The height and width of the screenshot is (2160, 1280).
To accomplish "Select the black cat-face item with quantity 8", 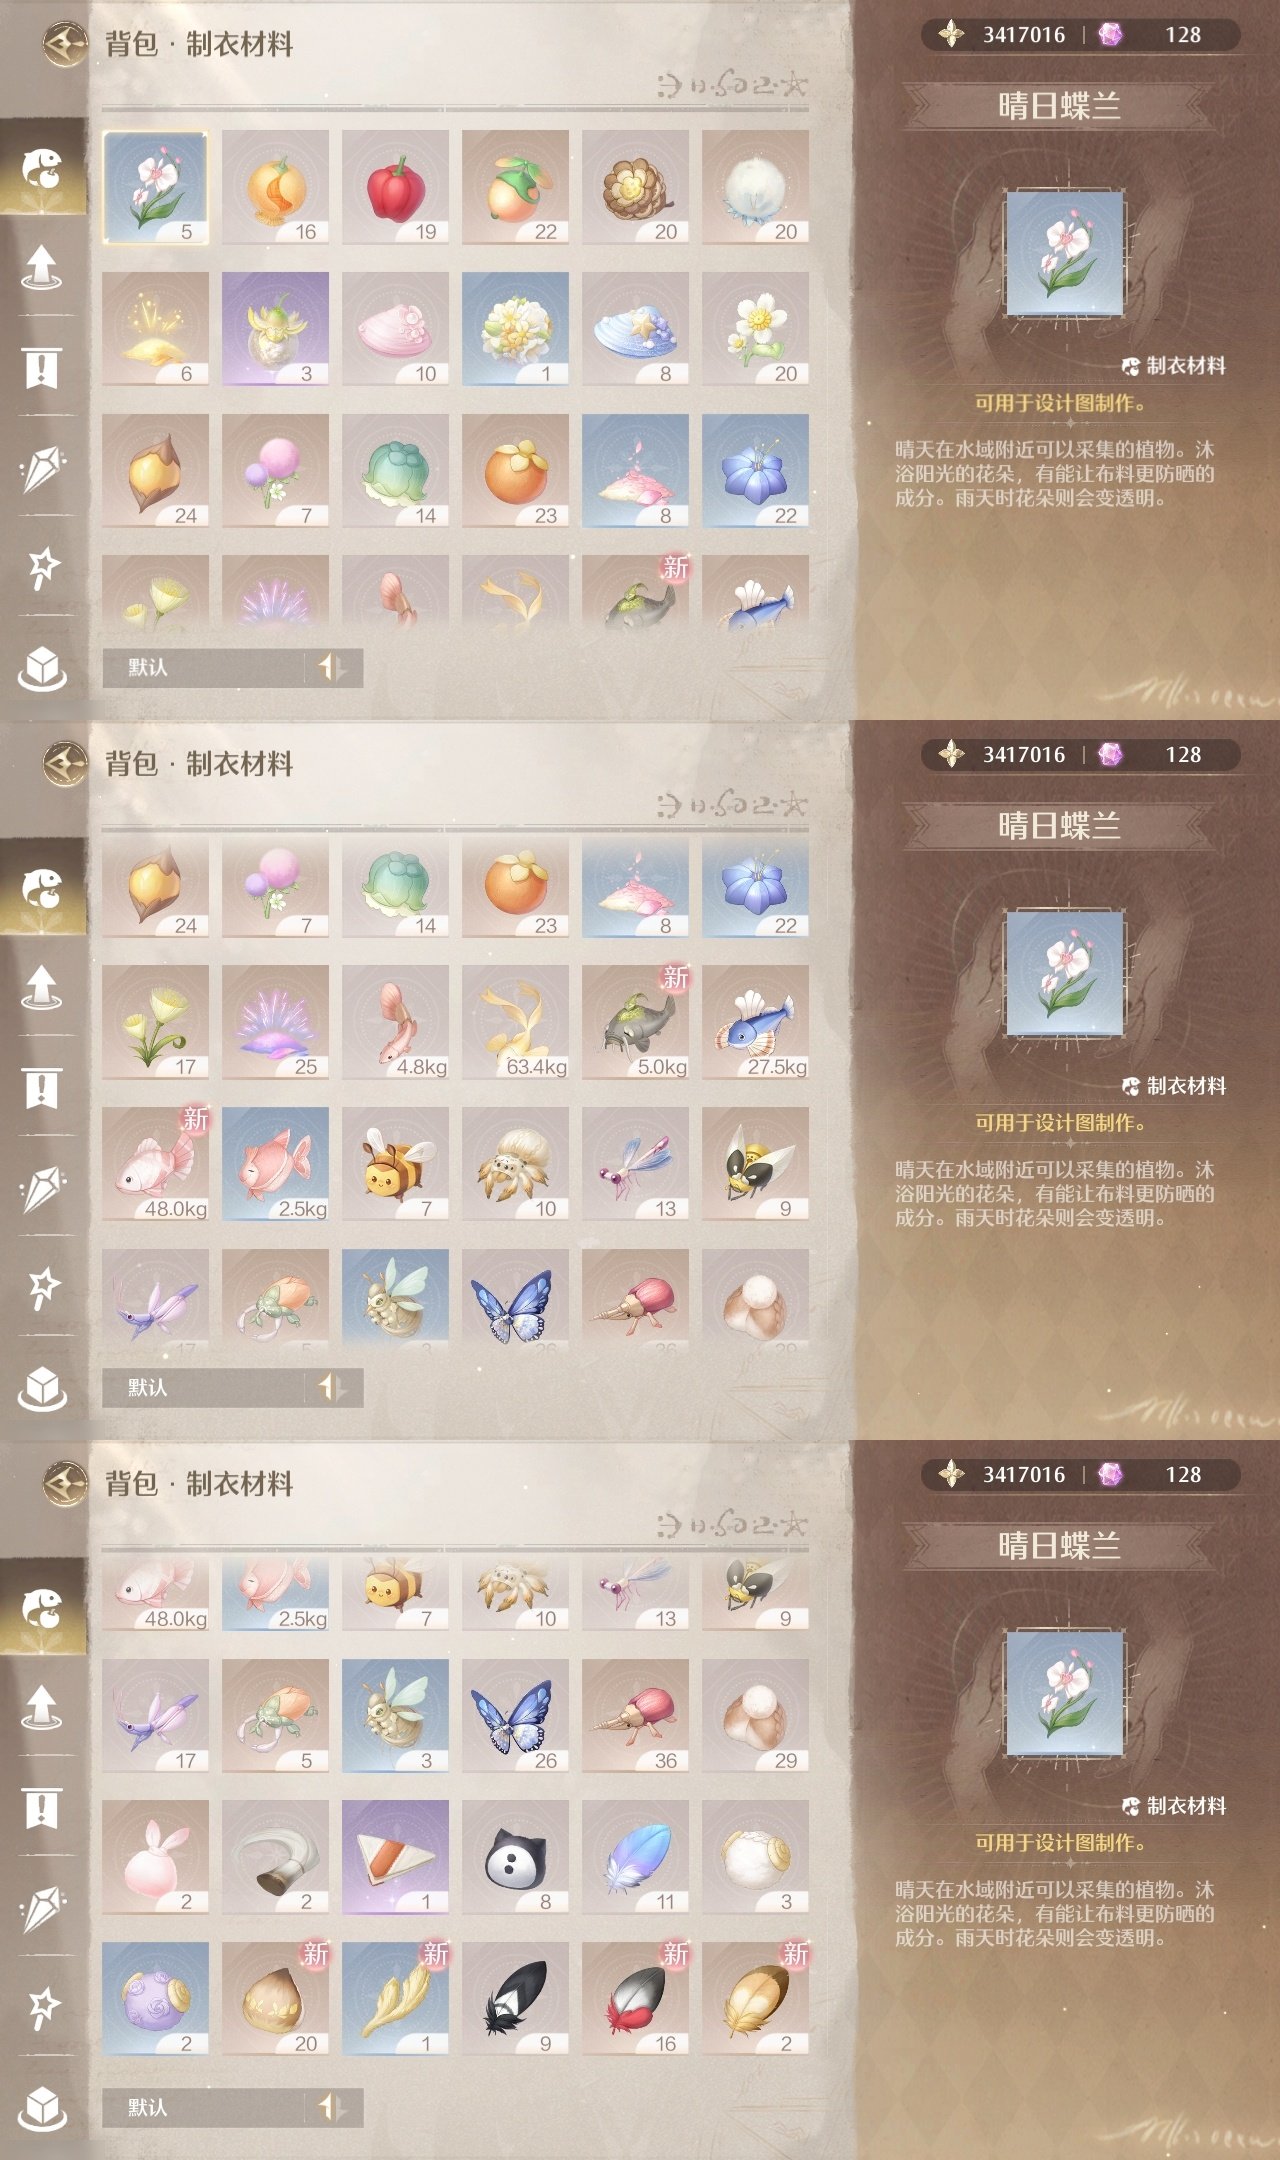I will tap(515, 1857).
